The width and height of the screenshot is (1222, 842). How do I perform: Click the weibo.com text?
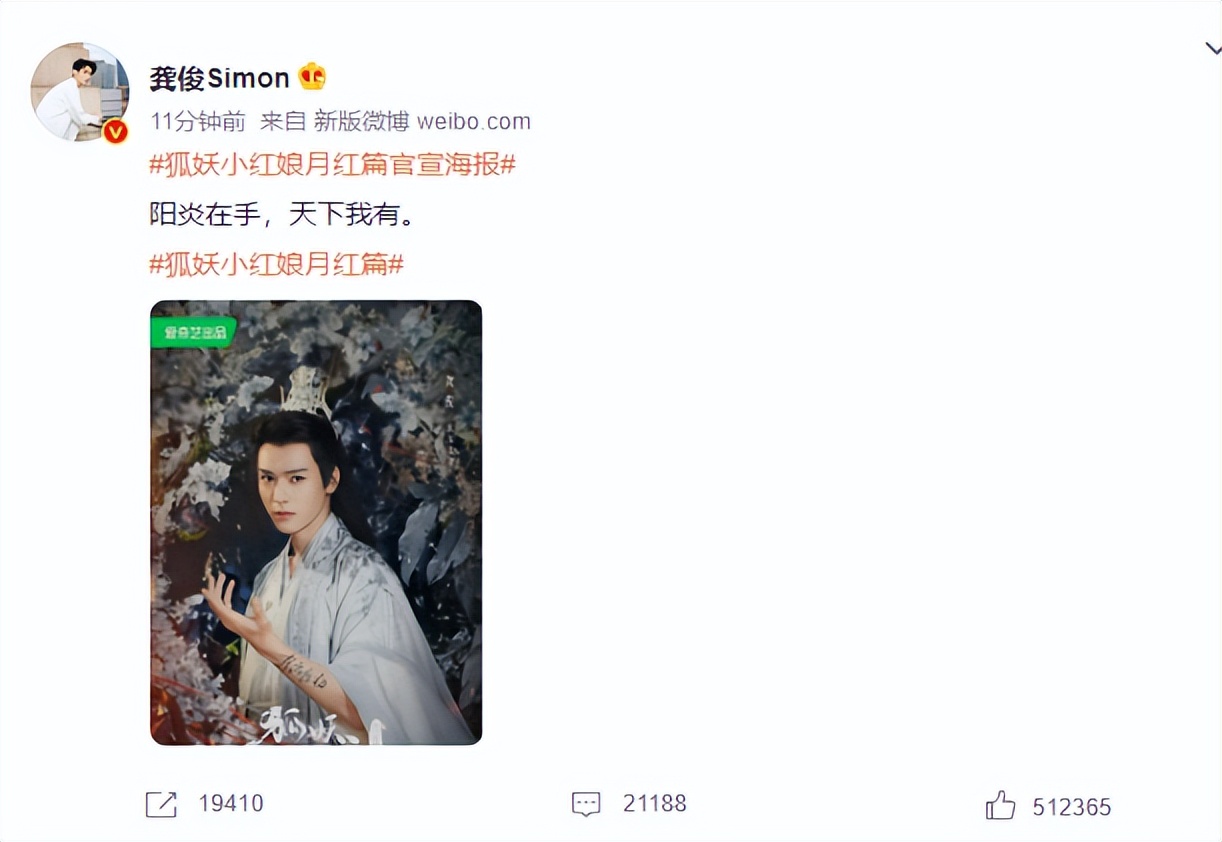tap(474, 122)
